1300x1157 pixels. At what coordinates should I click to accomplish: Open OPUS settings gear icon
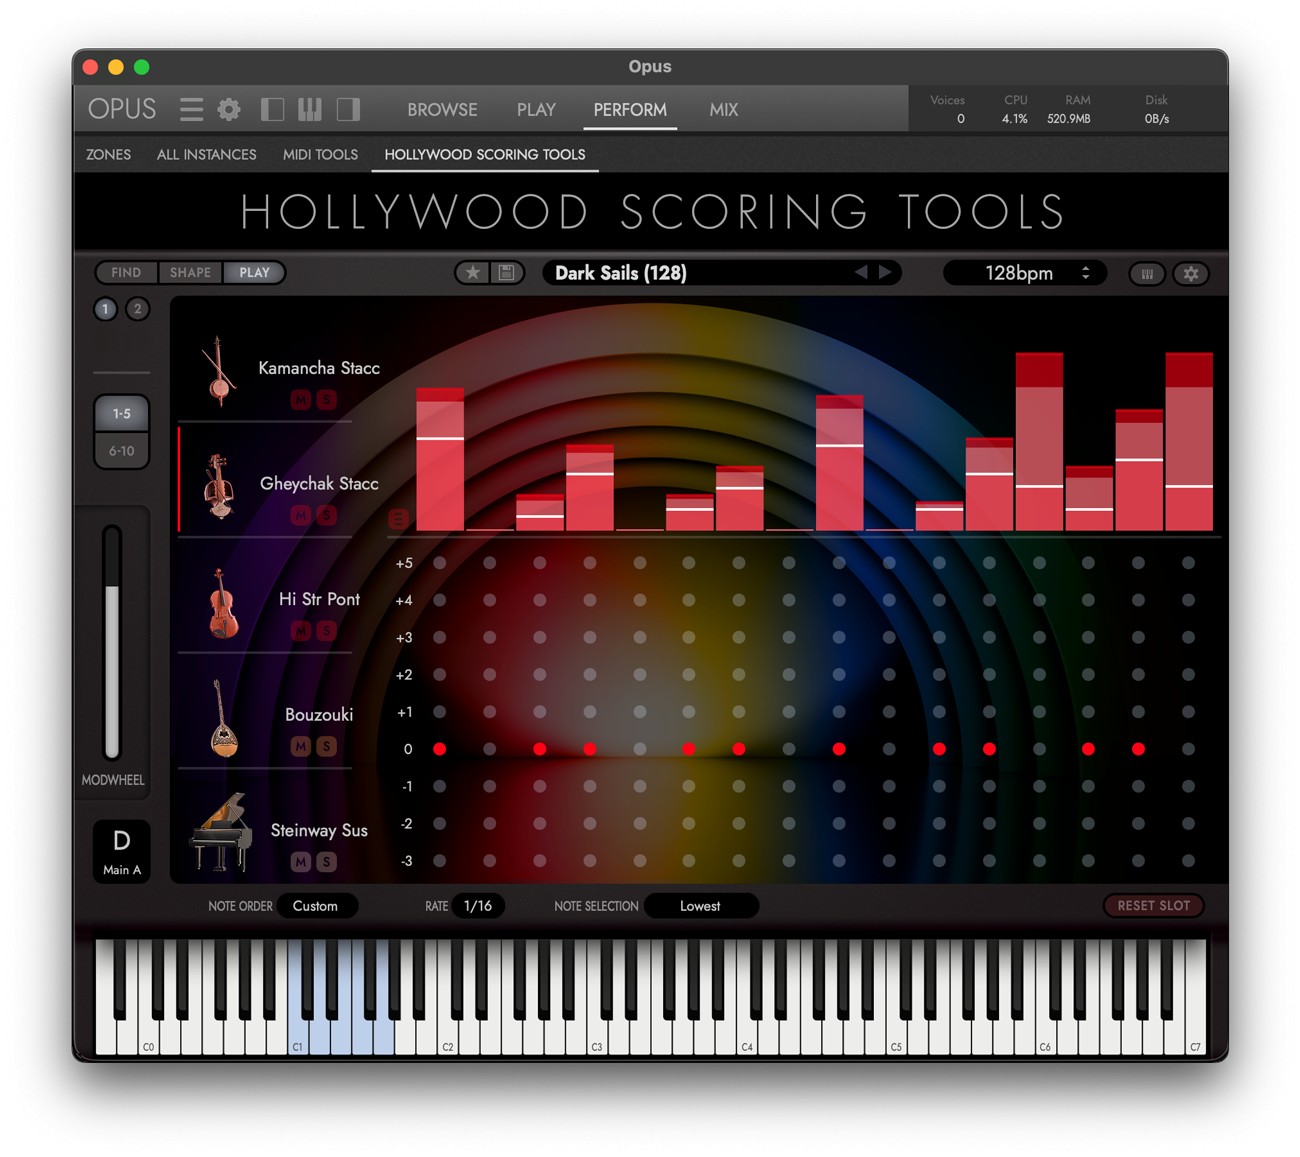coord(229,109)
